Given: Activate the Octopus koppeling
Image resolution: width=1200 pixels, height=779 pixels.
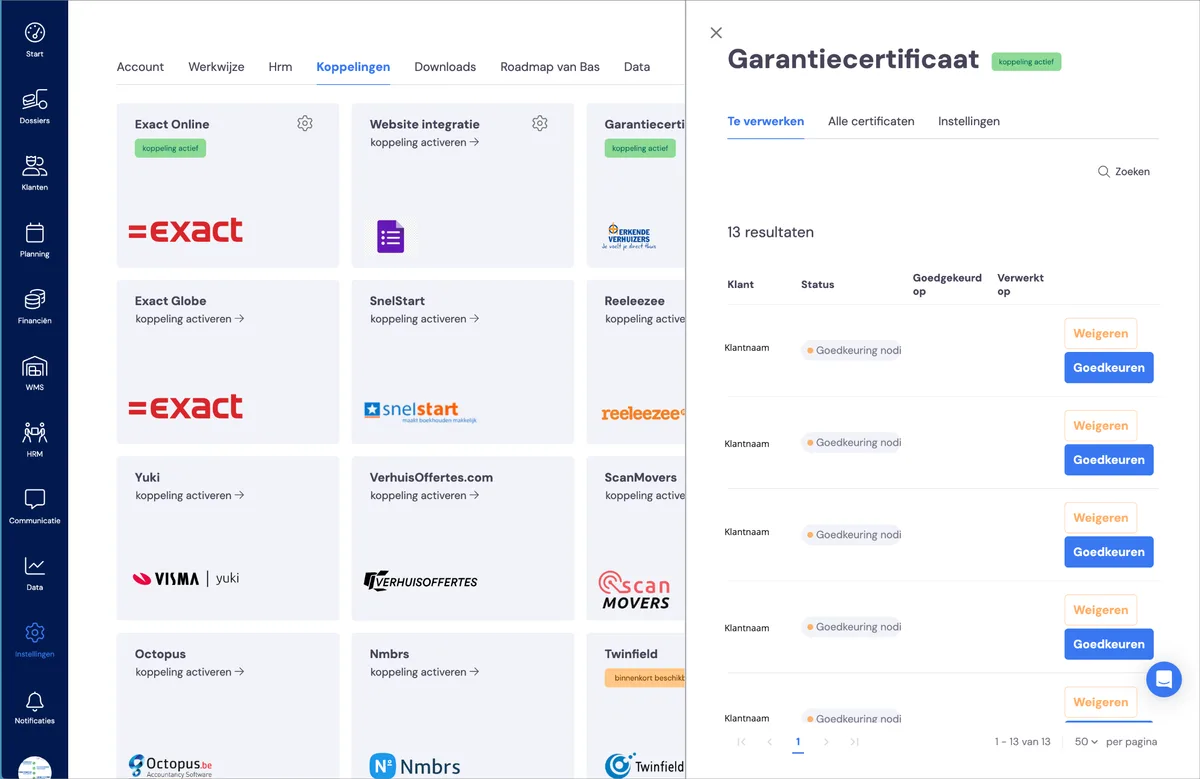Looking at the screenshot, I should tap(190, 672).
